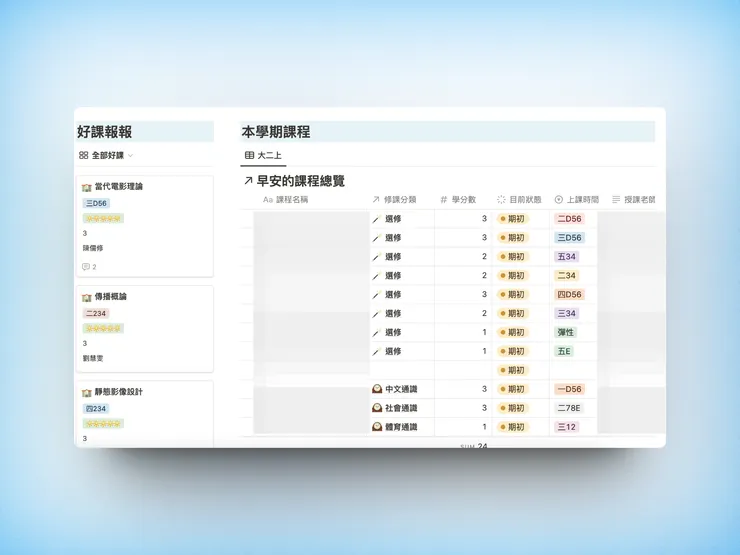Click the pen icon in the 二D56 row
This screenshot has height=555, width=740.
[377, 219]
